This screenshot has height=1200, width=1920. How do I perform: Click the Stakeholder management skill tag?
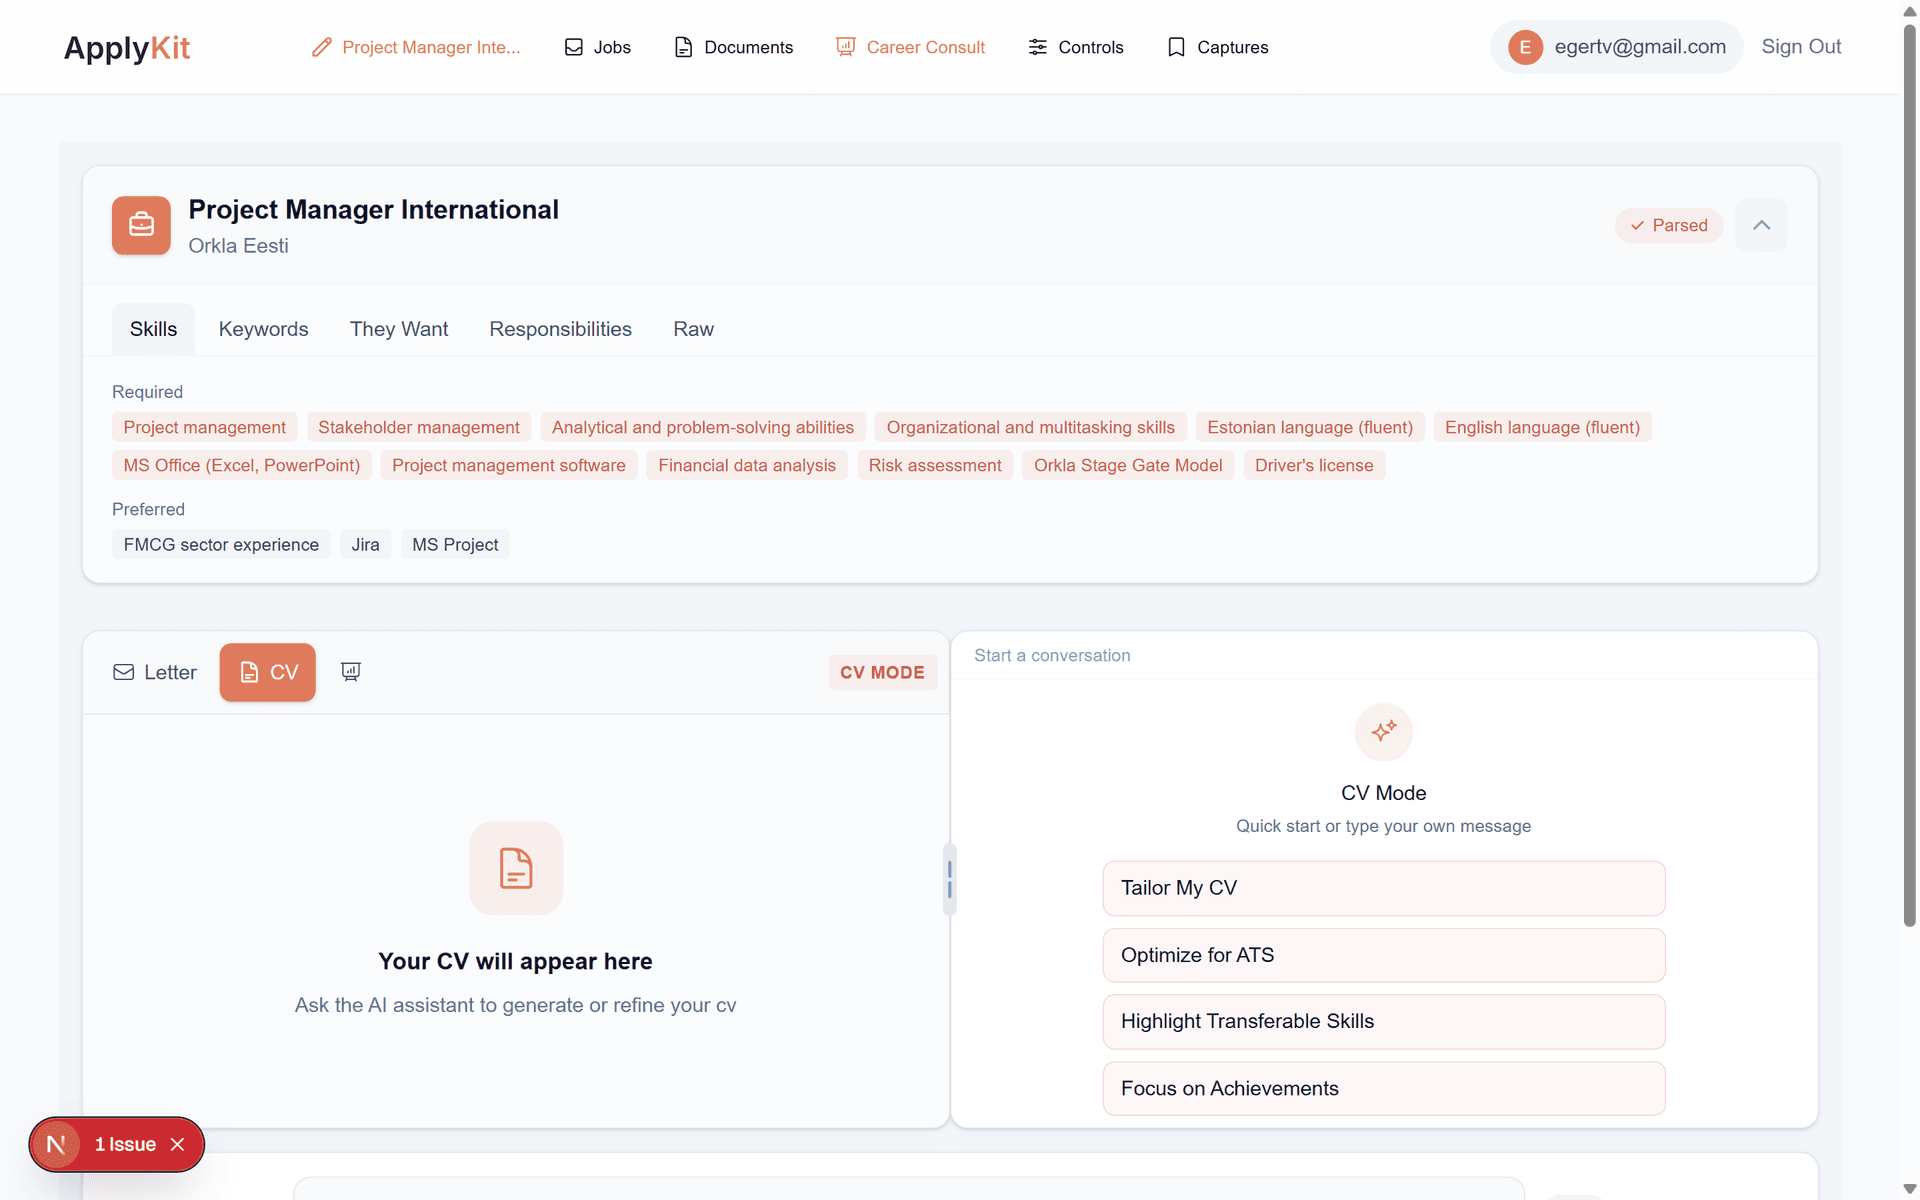[x=419, y=427]
